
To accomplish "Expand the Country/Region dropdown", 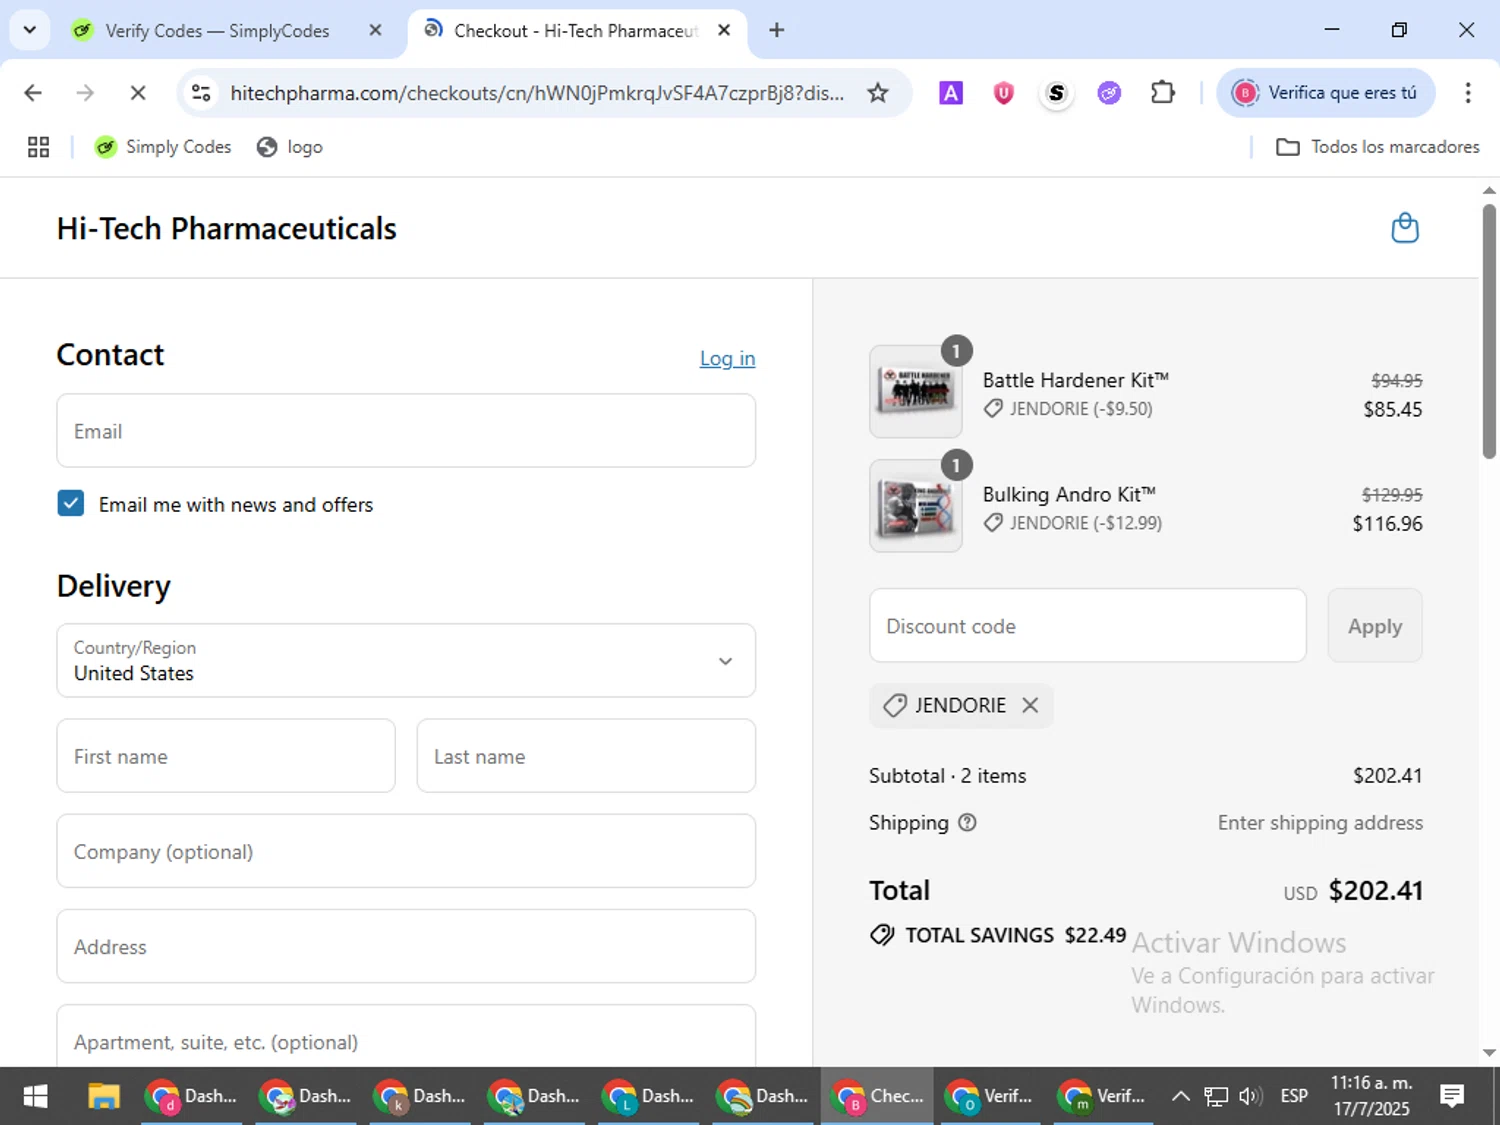I will point(406,660).
